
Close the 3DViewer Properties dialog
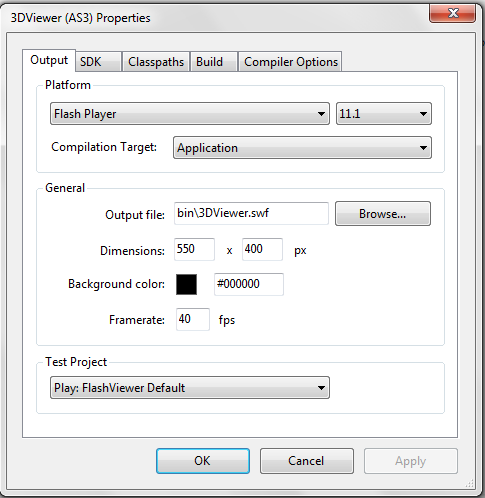(452, 13)
